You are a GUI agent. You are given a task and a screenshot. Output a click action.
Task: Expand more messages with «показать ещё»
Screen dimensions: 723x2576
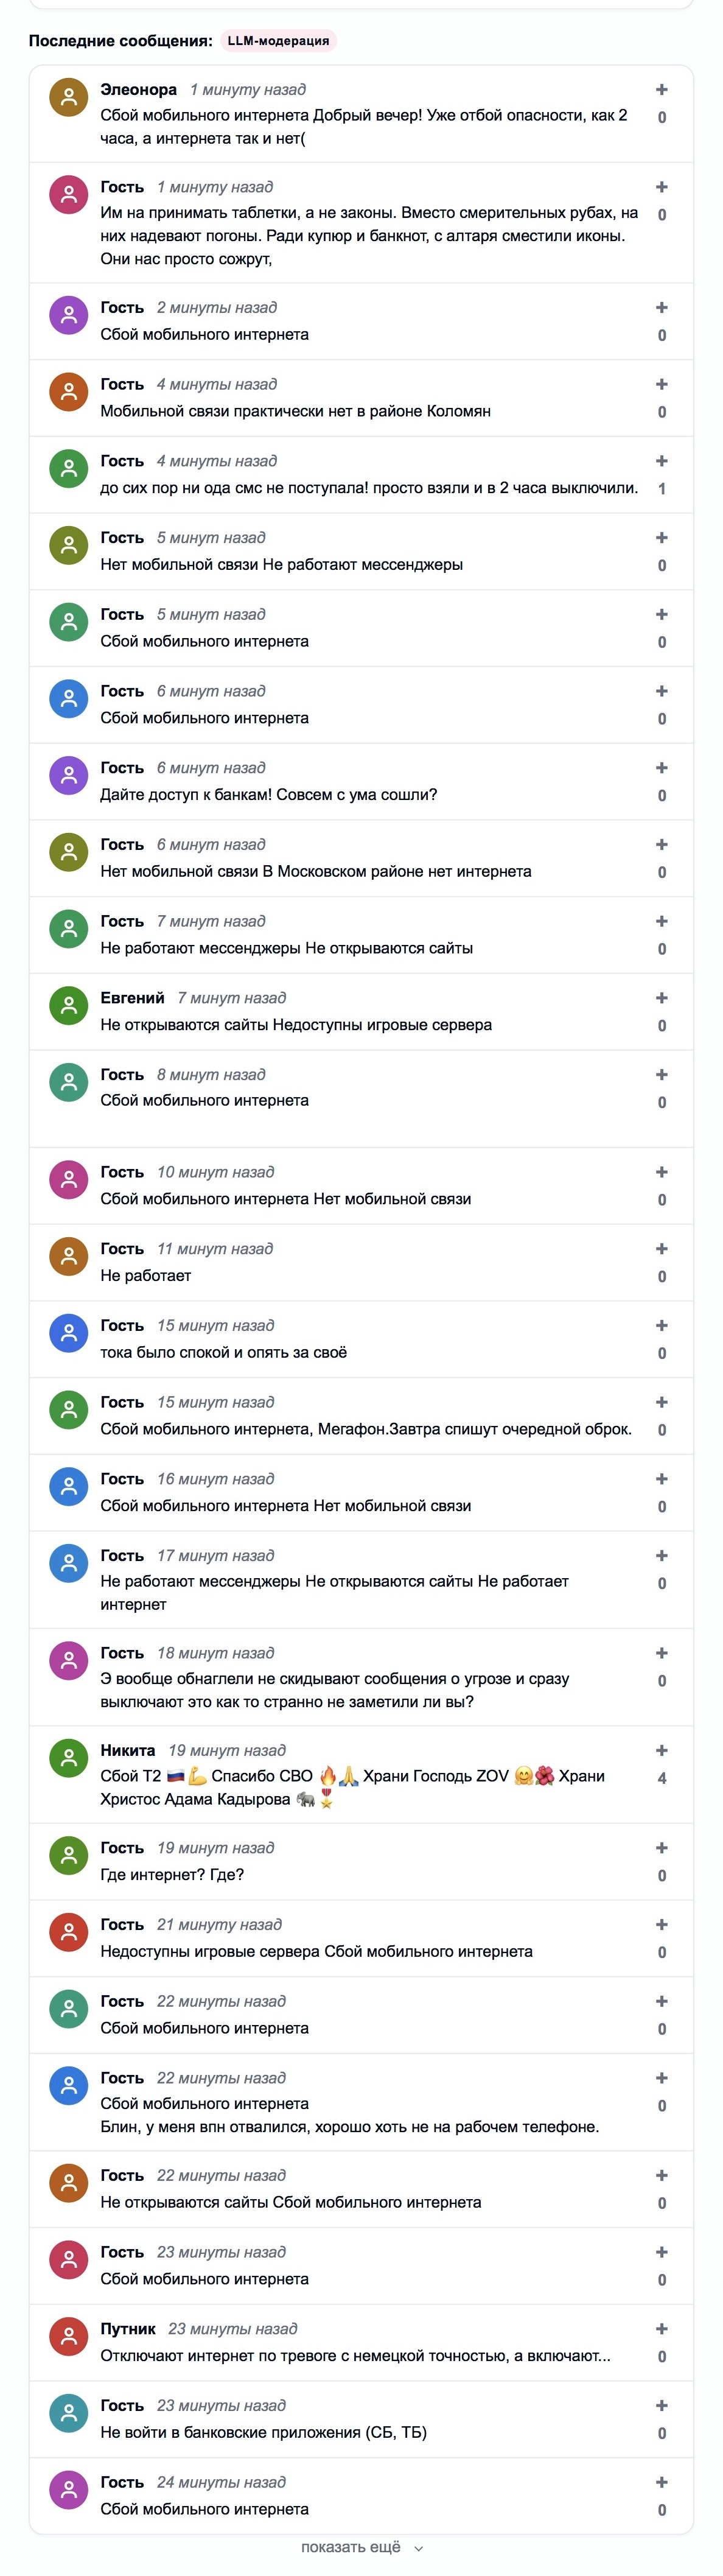[x=351, y=2547]
